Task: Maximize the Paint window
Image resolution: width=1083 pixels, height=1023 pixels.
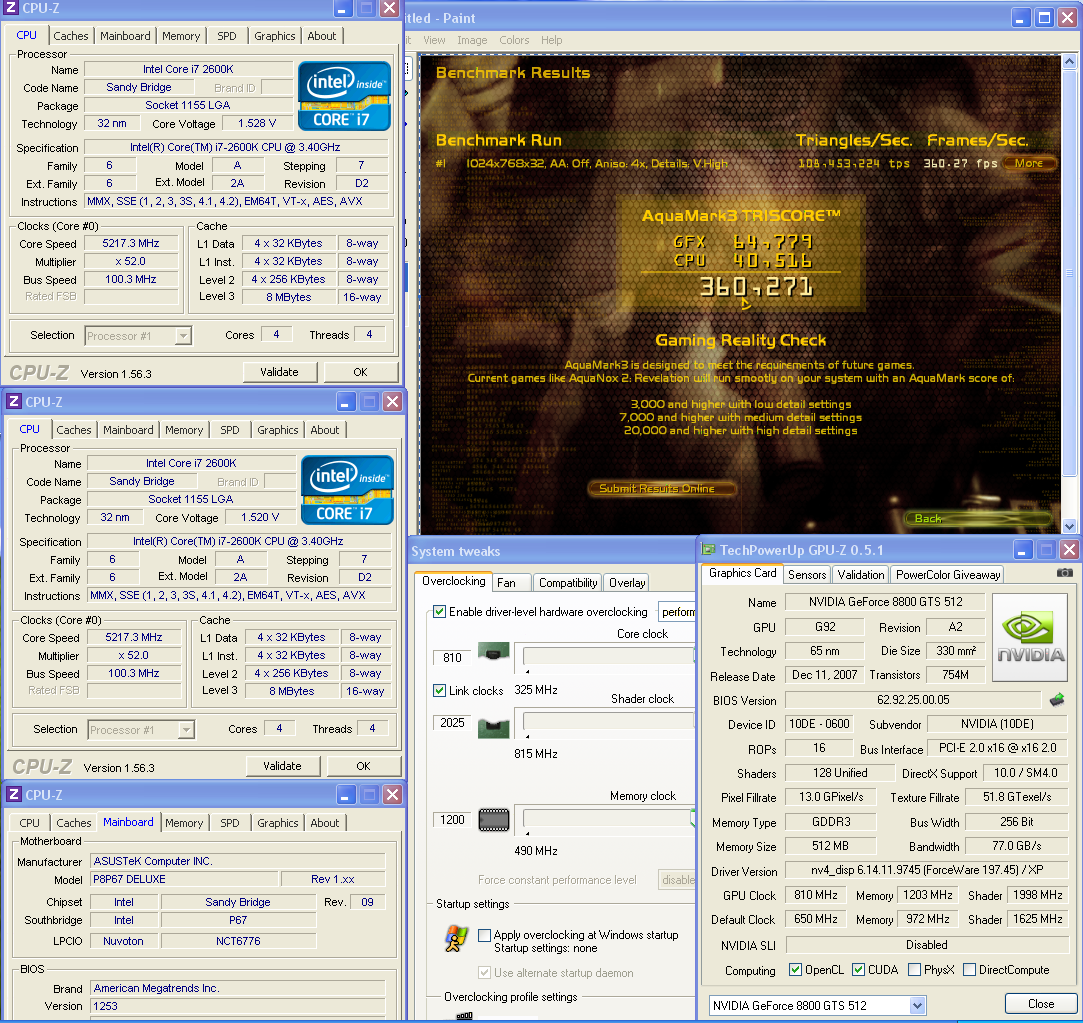Action: click(1045, 18)
